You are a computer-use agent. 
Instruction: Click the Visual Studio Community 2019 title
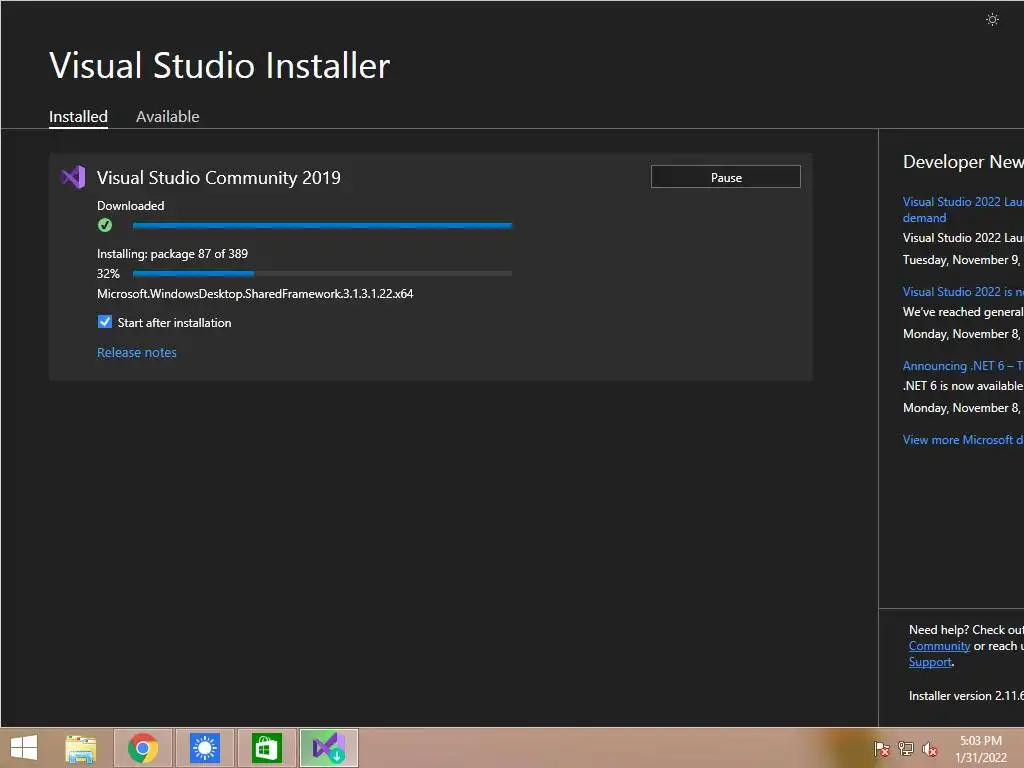tap(219, 178)
